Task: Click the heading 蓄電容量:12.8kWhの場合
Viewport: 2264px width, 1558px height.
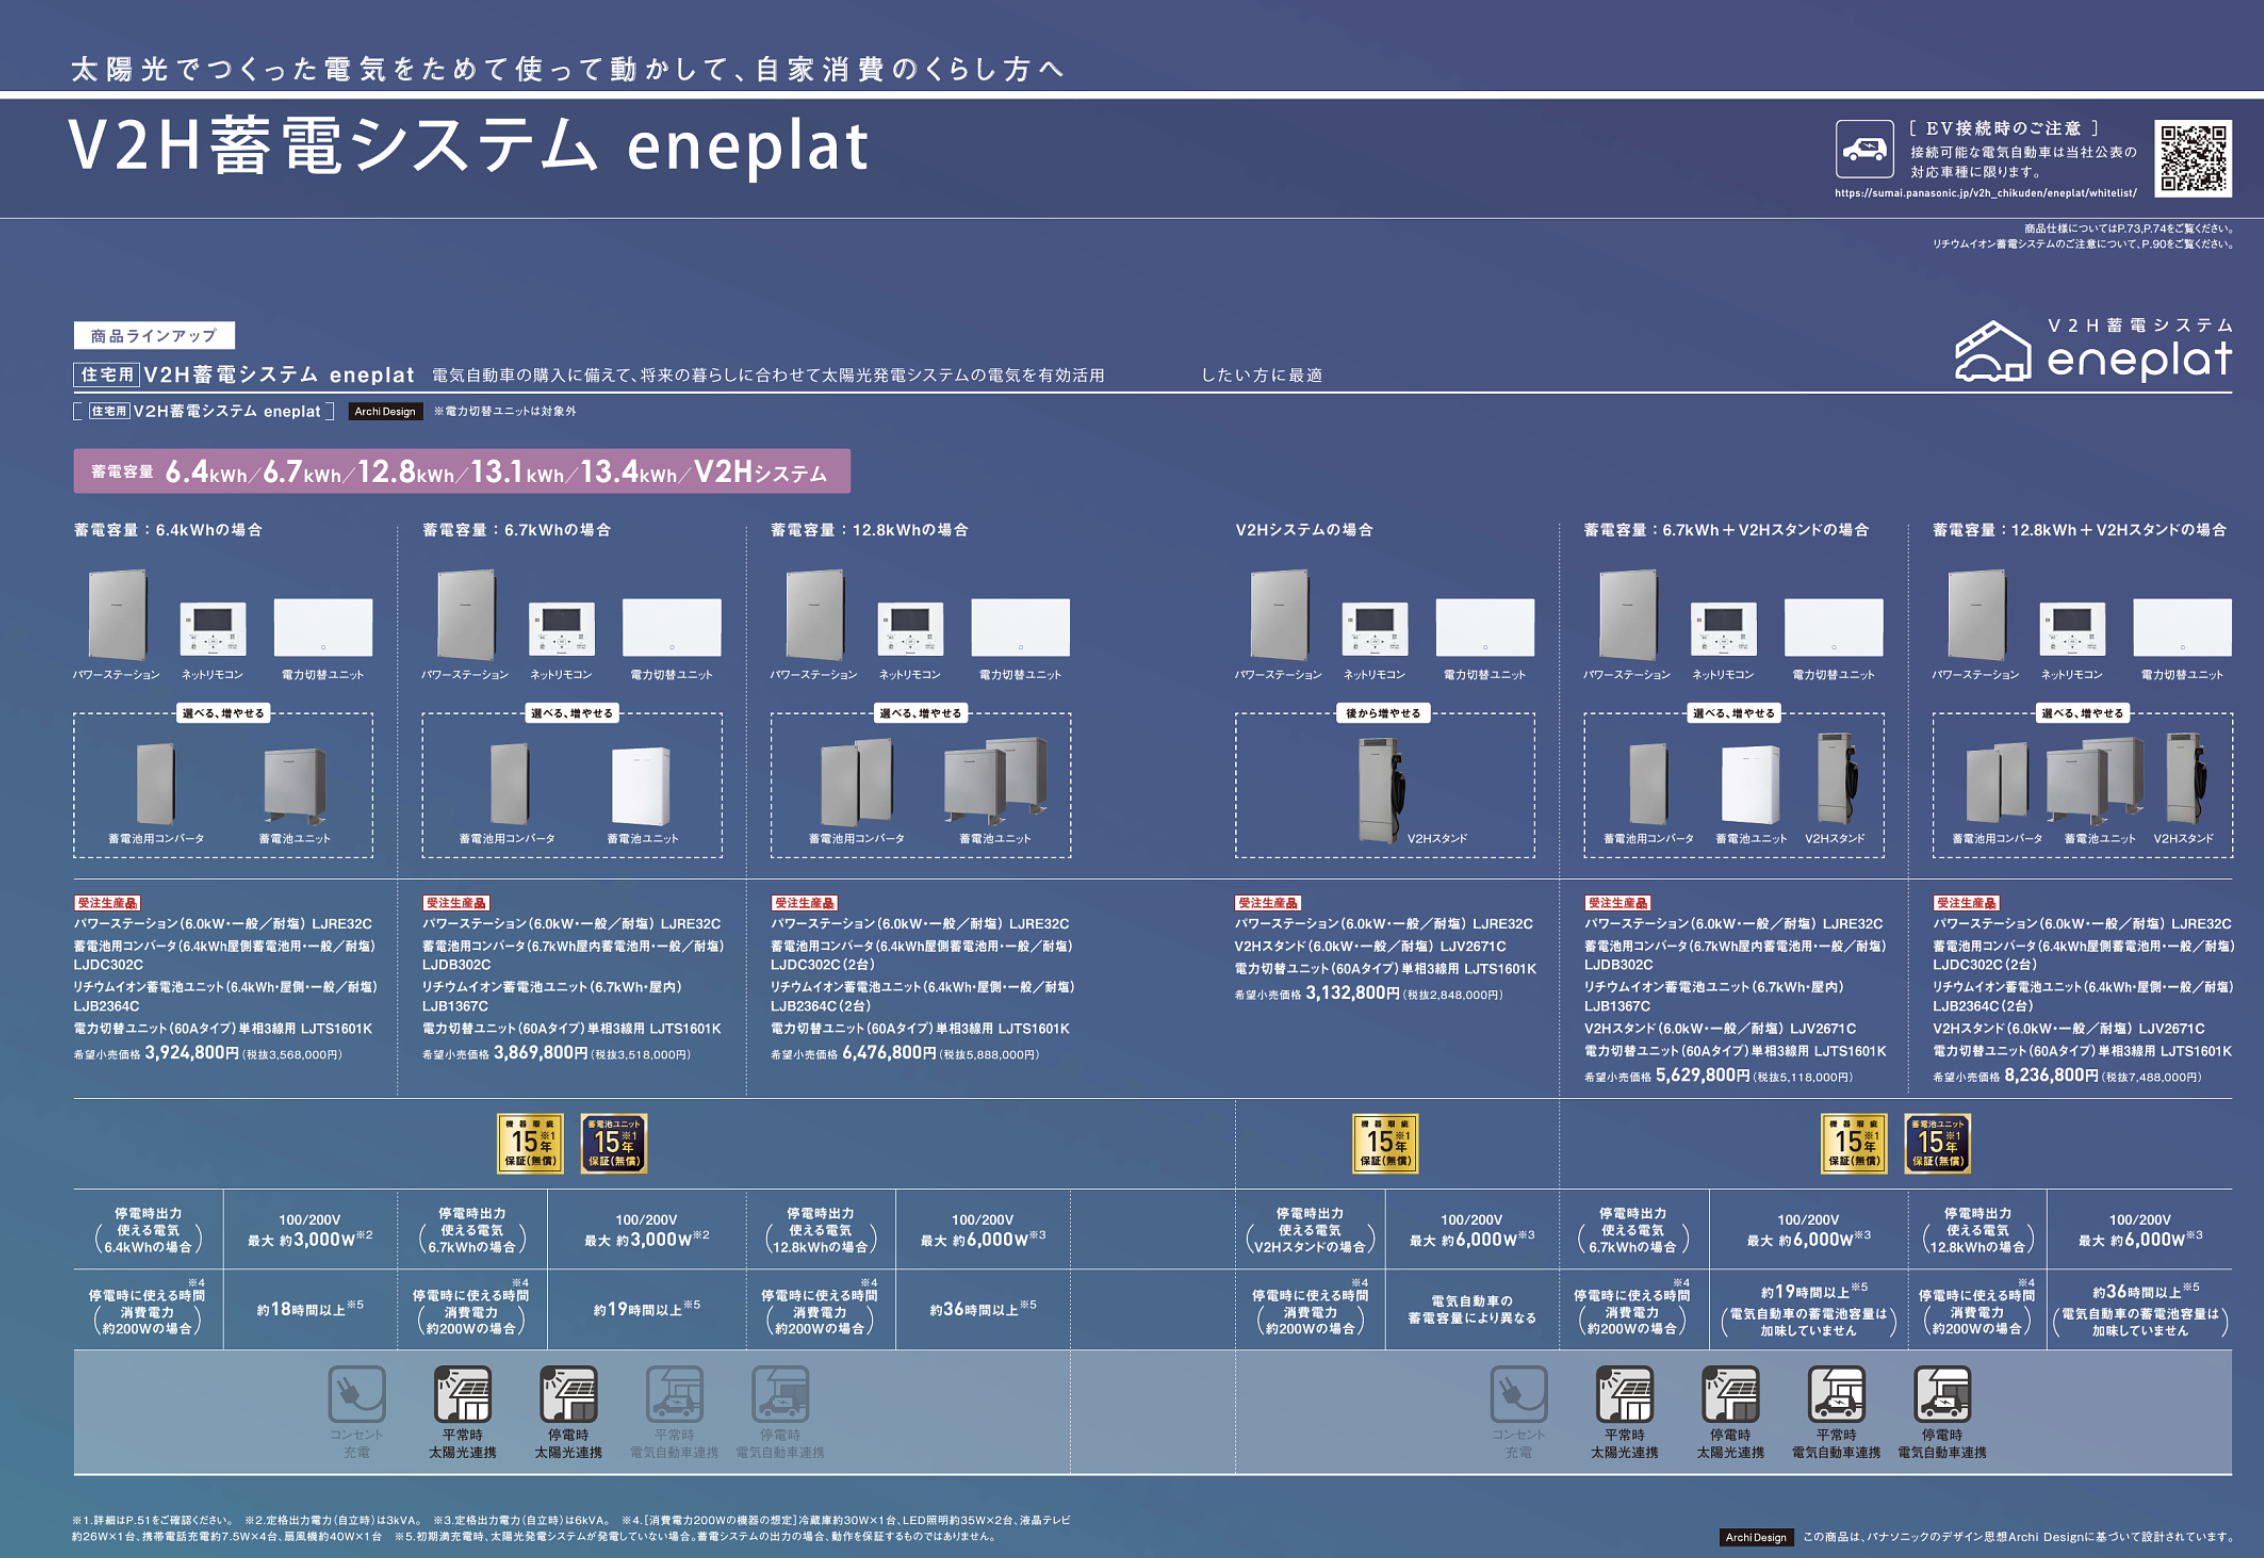Action: [x=869, y=530]
